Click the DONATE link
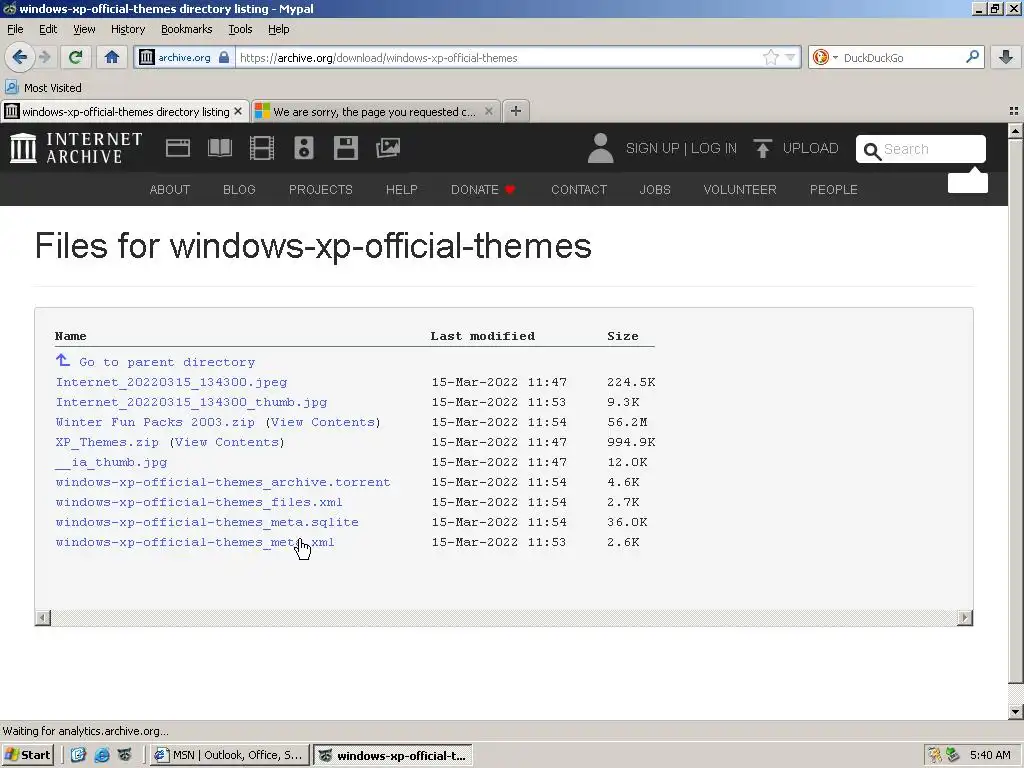 click(483, 189)
